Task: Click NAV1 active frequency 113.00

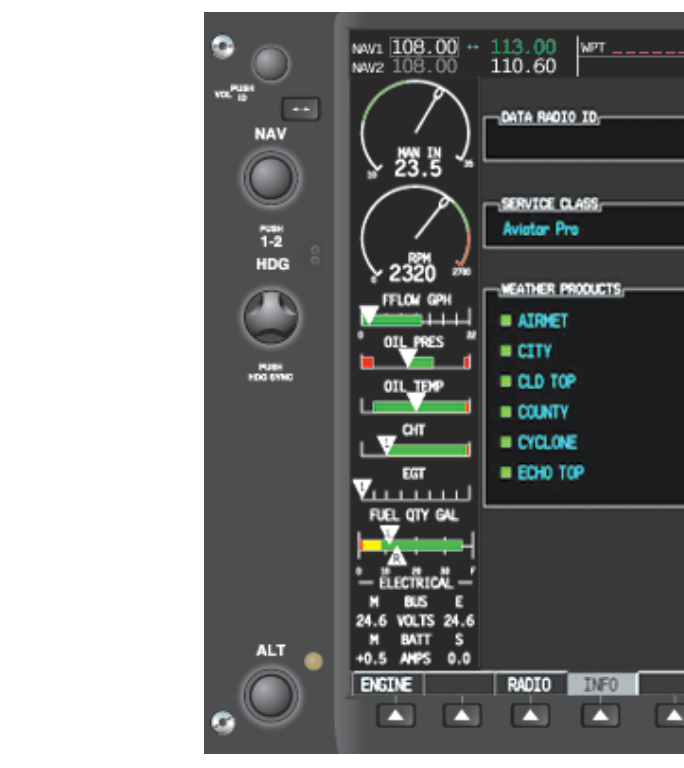Action: point(523,47)
